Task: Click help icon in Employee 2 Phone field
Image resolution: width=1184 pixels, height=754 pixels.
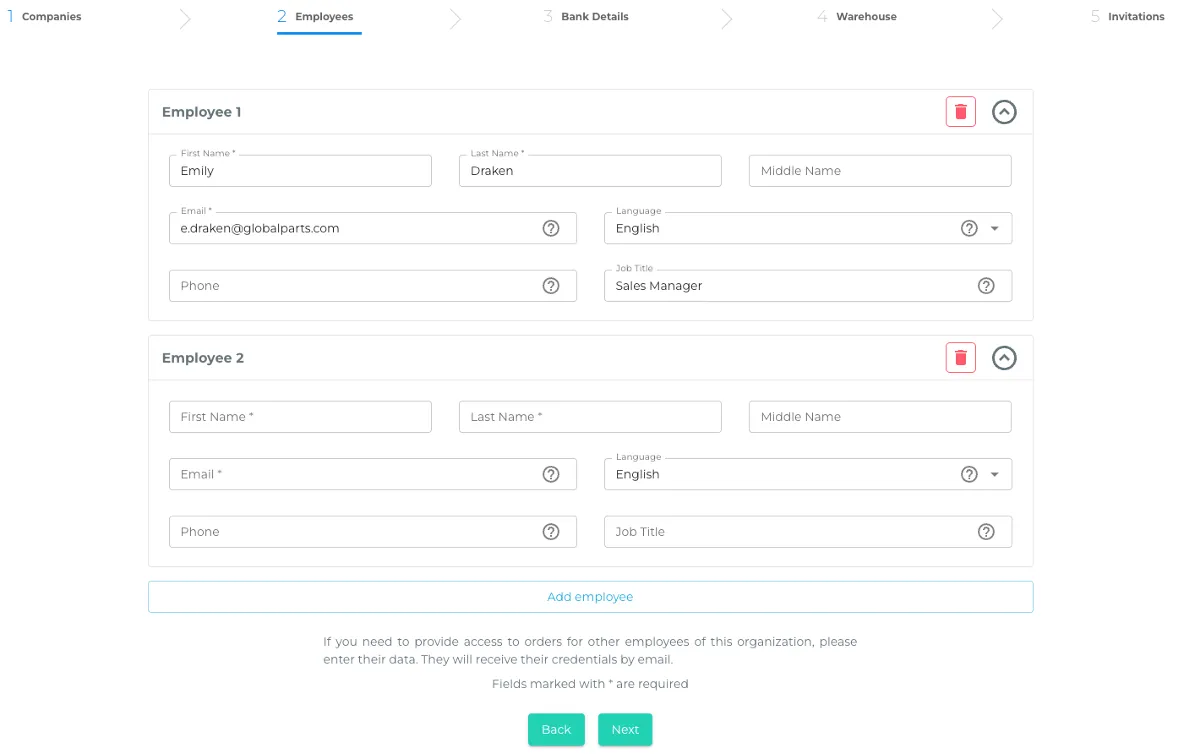Action: click(x=551, y=532)
